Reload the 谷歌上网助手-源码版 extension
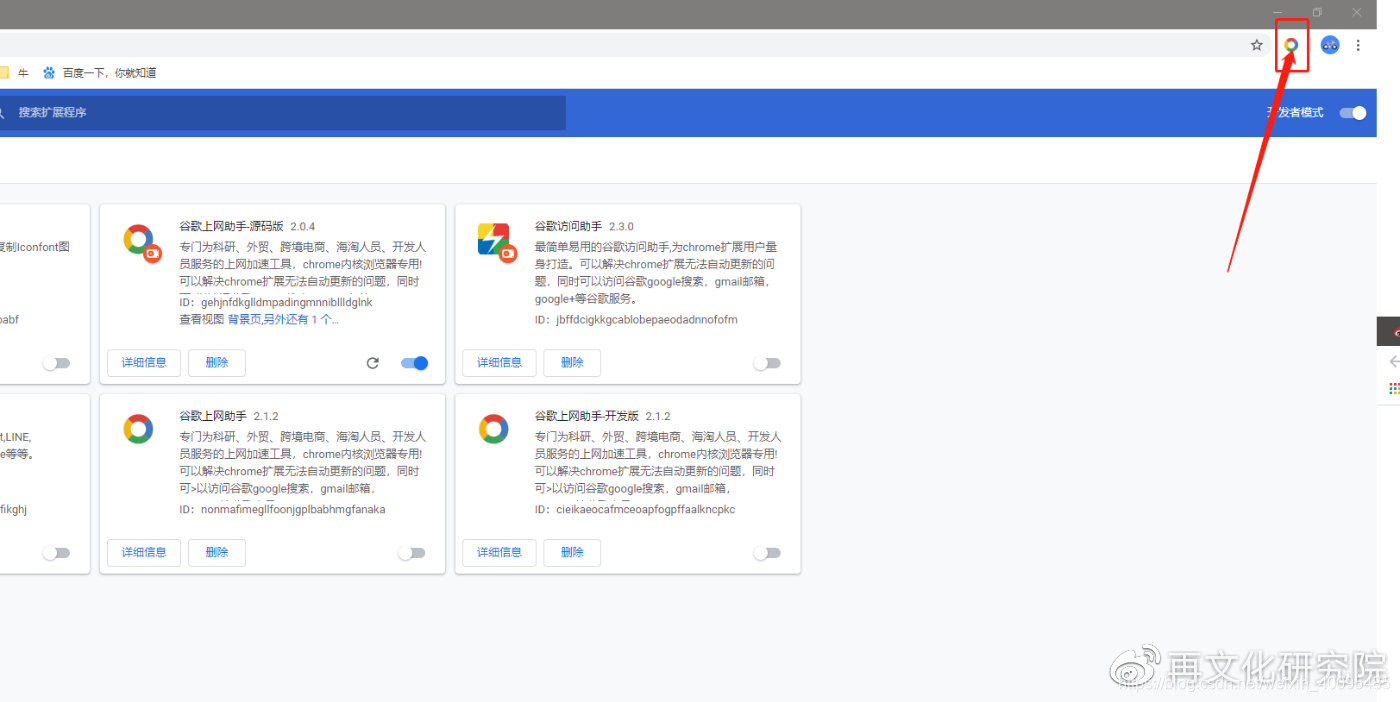 click(373, 363)
